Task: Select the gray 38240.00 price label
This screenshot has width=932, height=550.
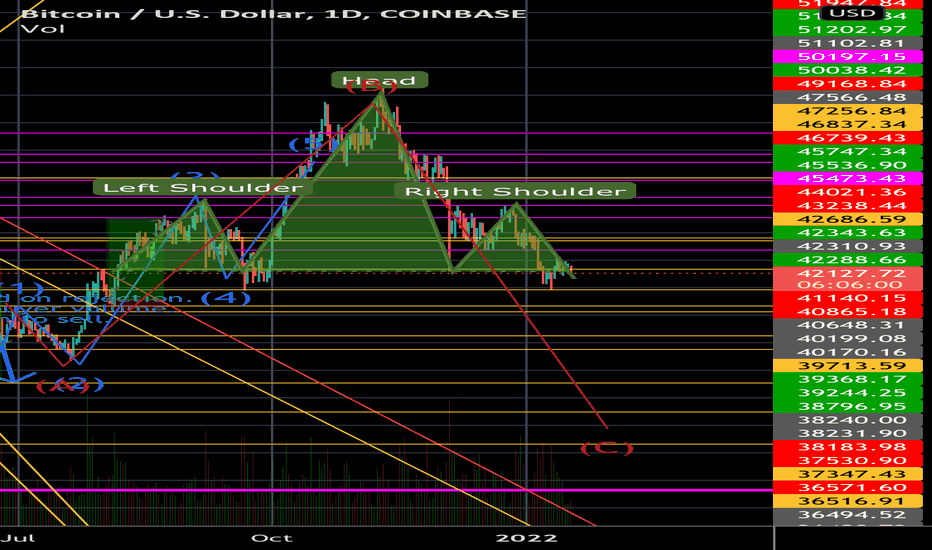Action: pos(848,420)
